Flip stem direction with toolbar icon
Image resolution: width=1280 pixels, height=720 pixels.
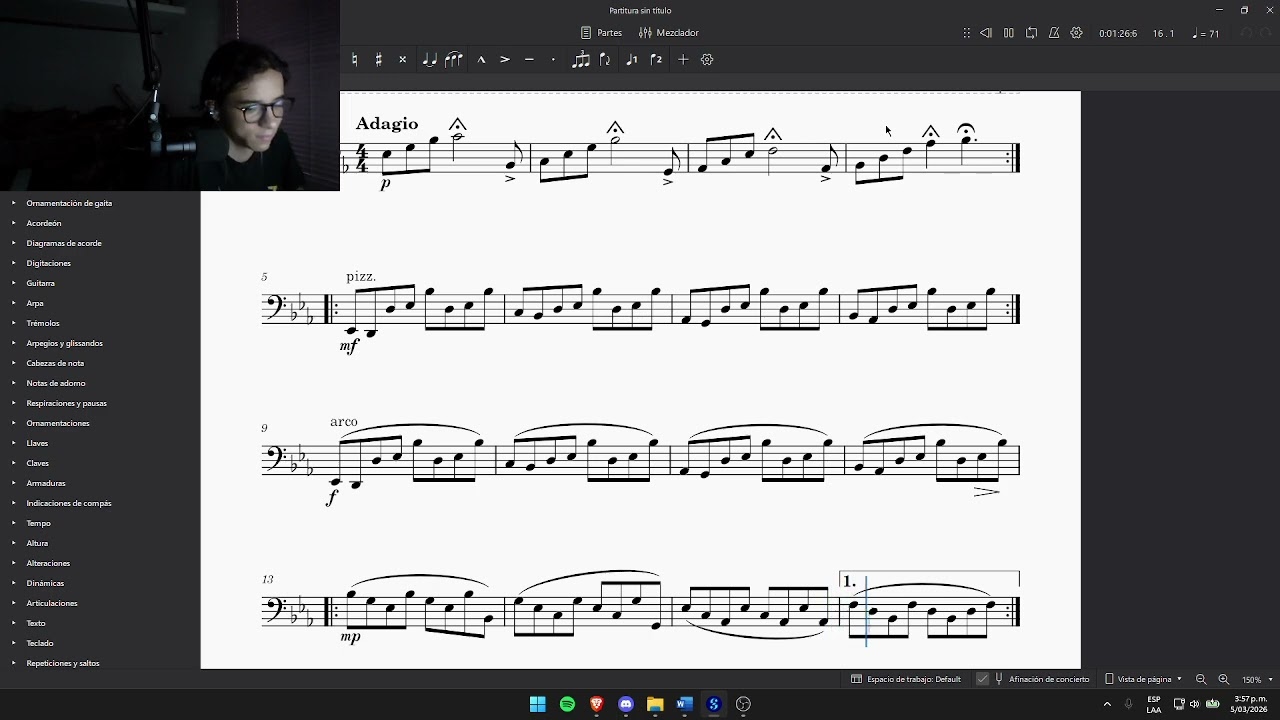click(x=605, y=60)
